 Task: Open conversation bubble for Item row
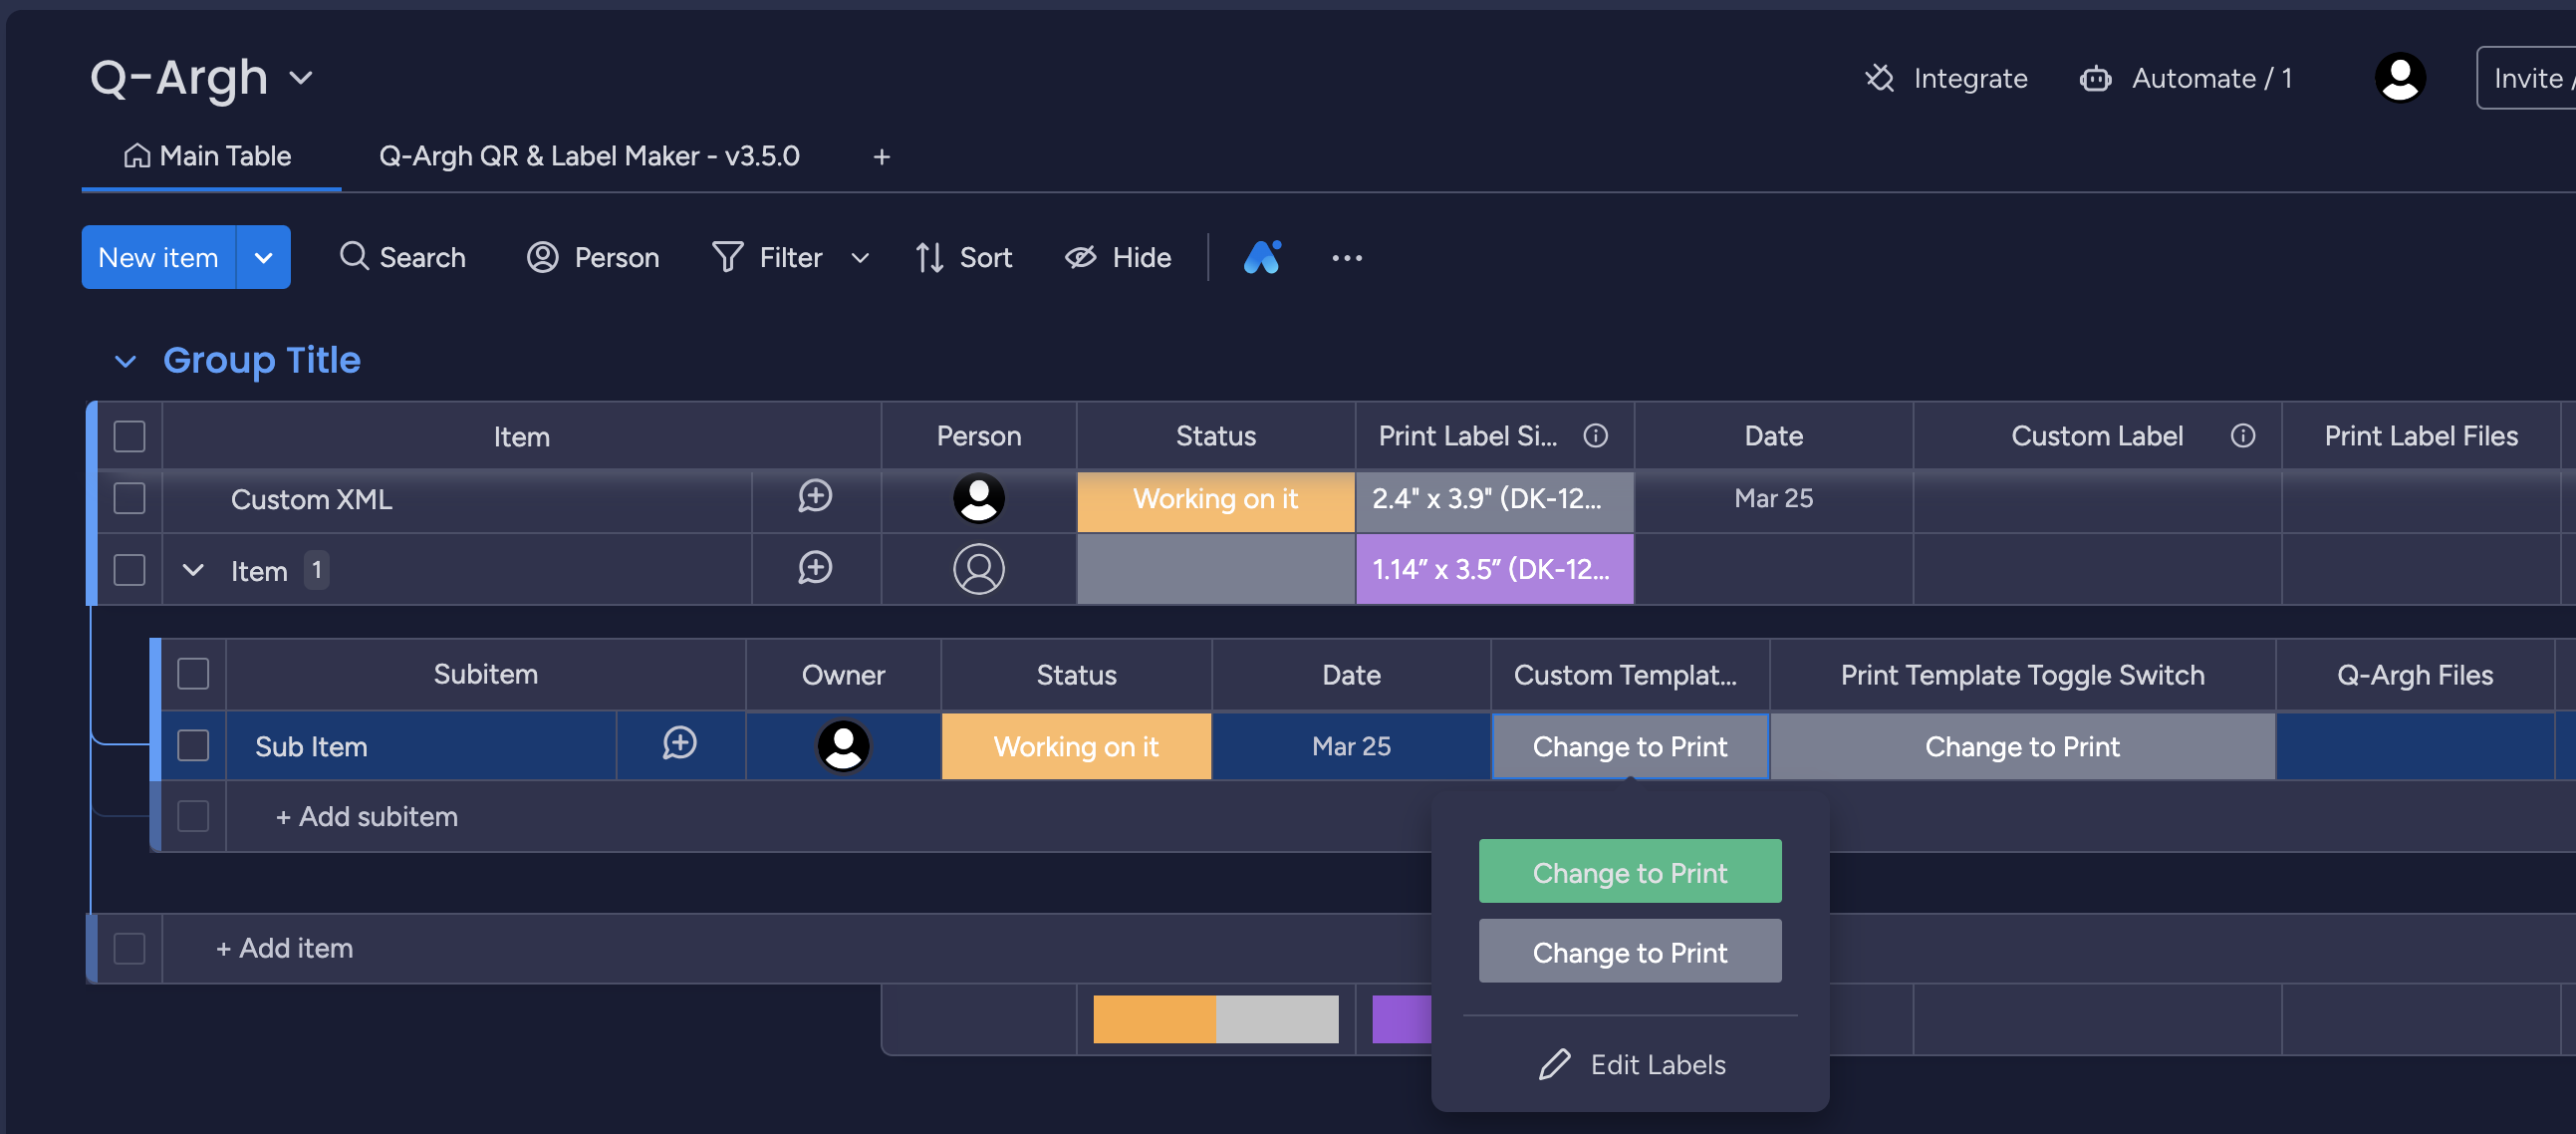click(815, 568)
